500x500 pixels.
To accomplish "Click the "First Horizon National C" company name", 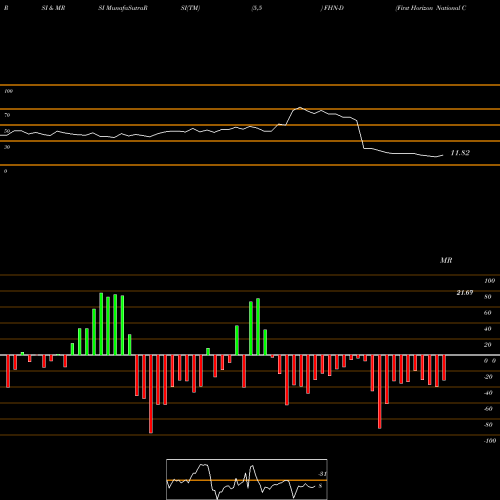I will [431, 8].
